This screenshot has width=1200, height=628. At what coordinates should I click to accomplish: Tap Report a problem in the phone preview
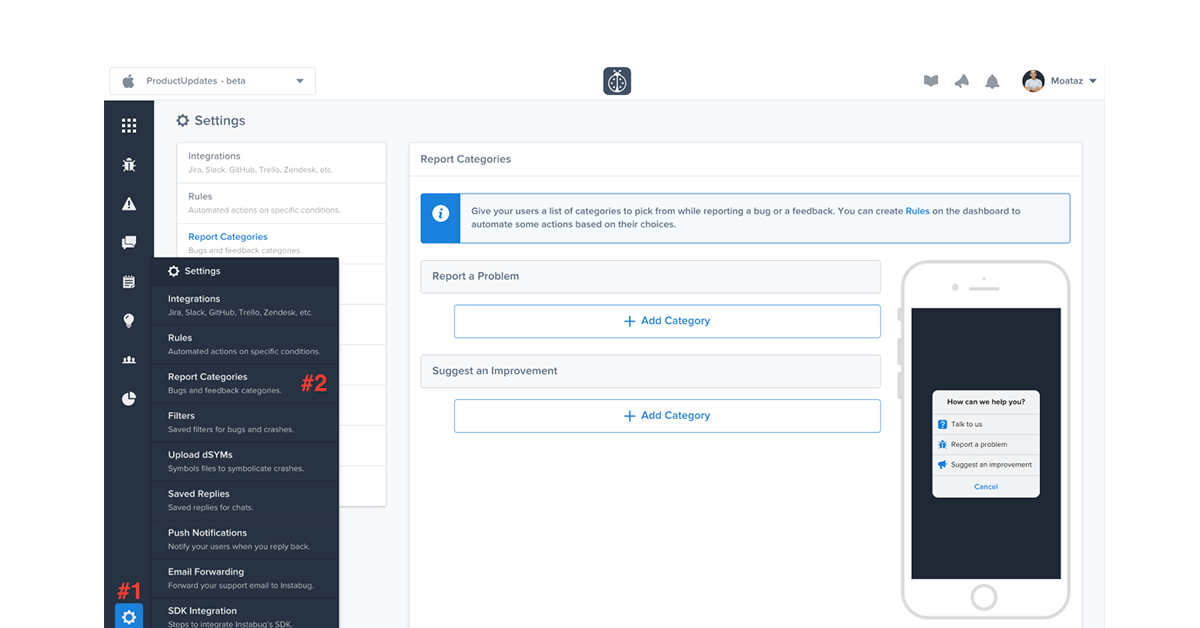point(986,444)
